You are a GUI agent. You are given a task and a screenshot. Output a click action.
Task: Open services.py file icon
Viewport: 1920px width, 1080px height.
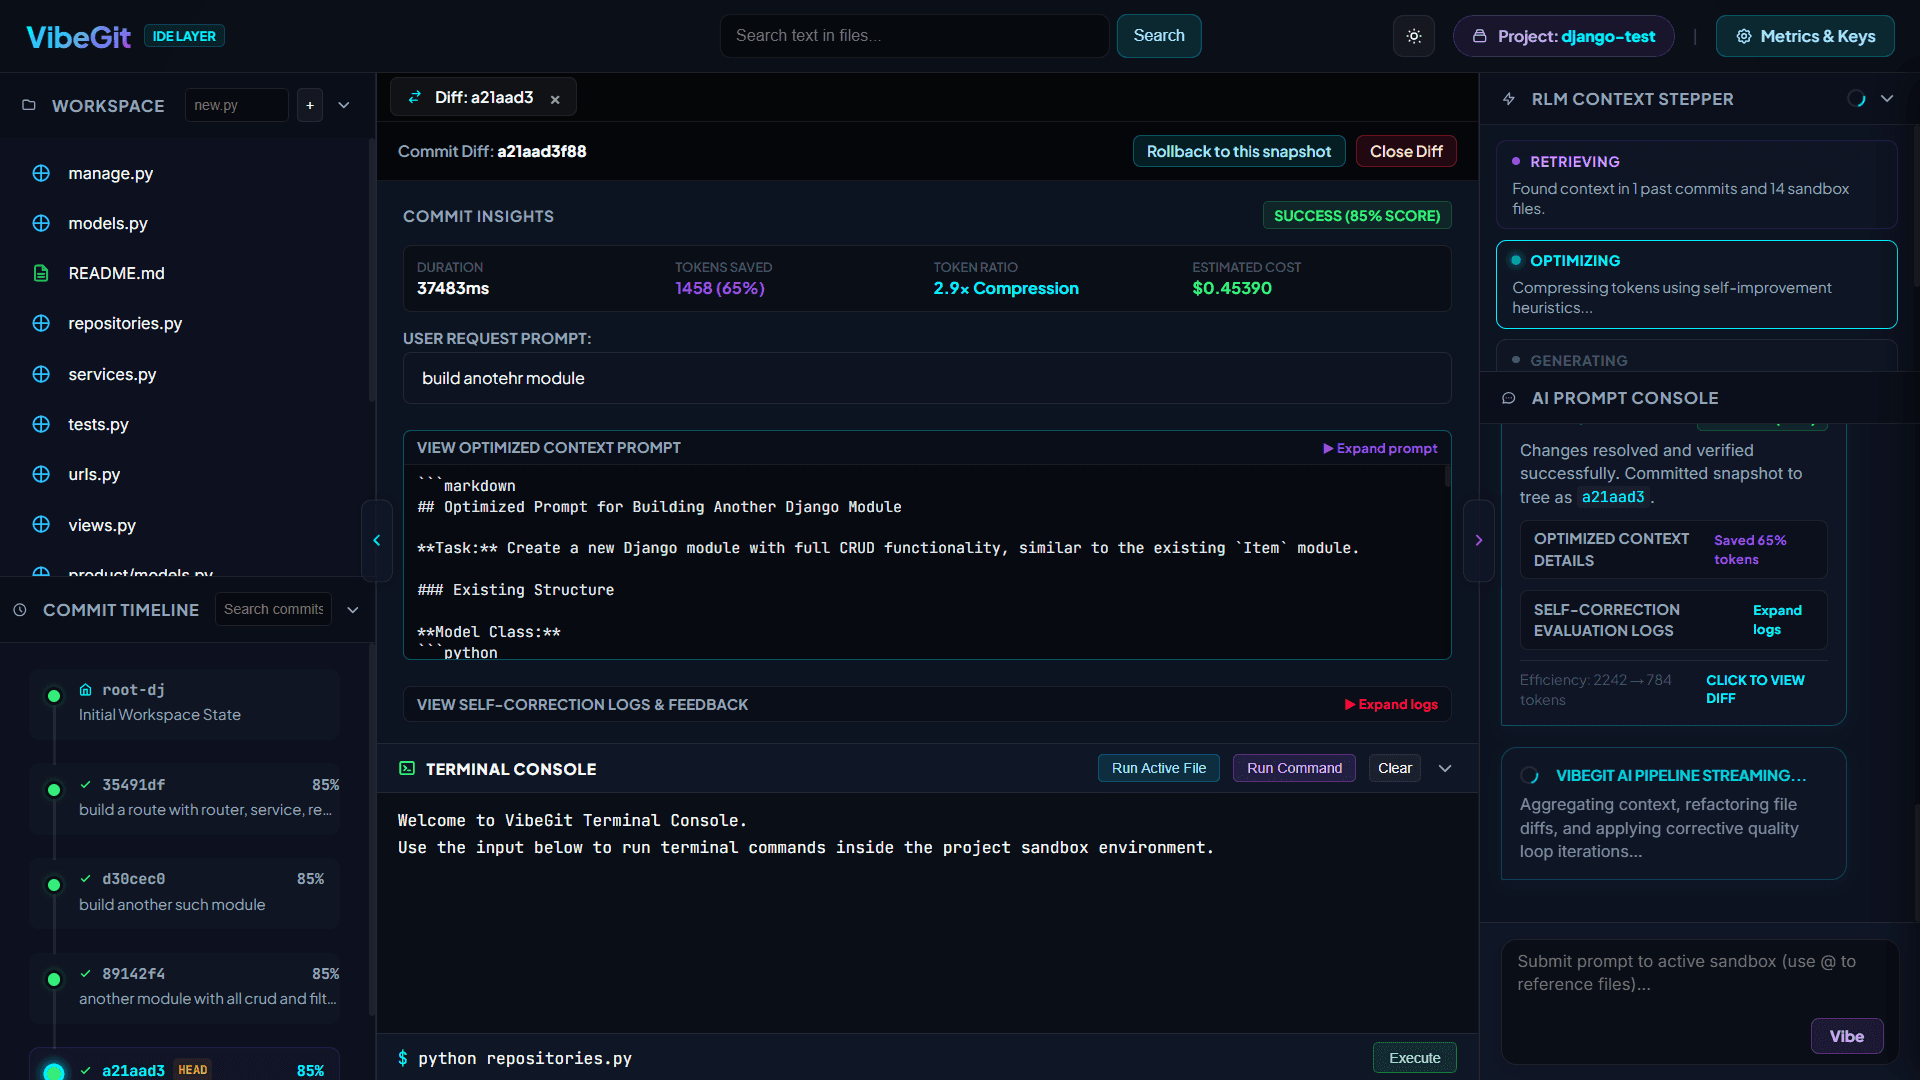point(41,374)
